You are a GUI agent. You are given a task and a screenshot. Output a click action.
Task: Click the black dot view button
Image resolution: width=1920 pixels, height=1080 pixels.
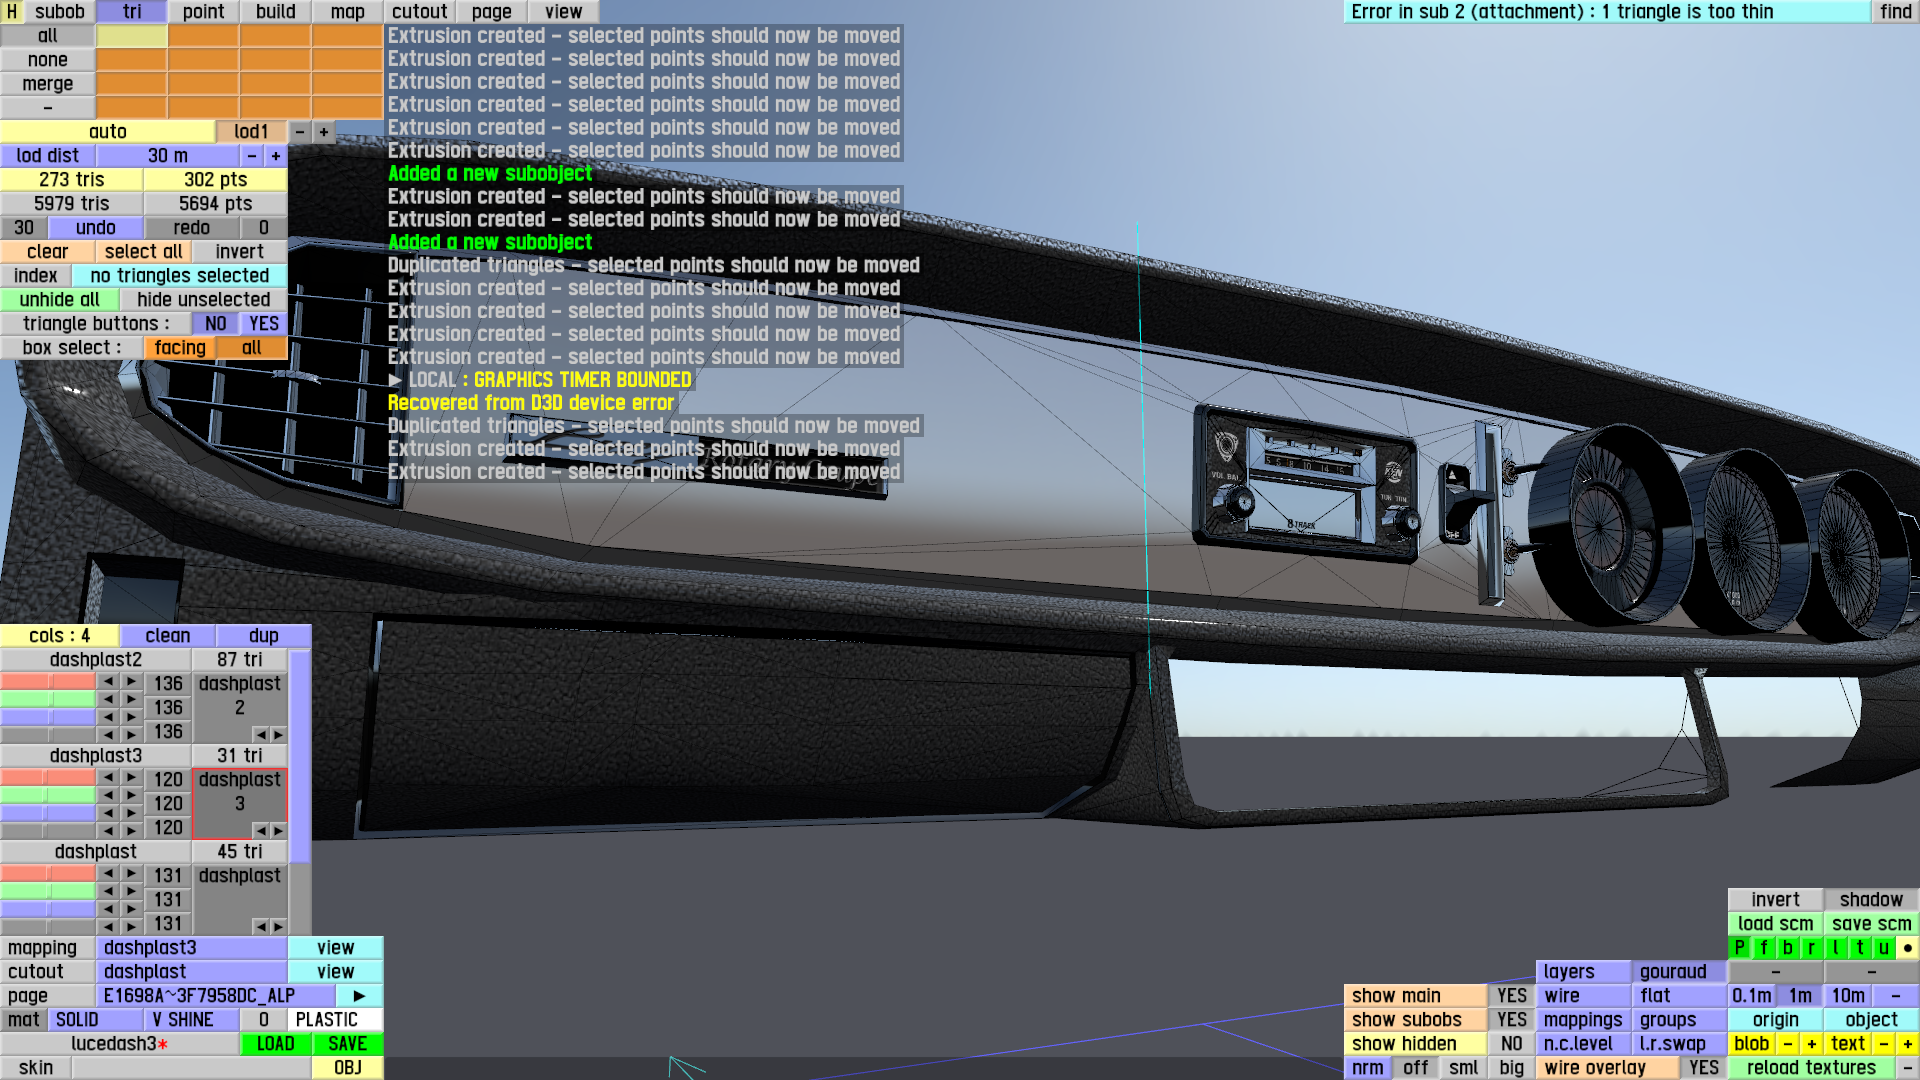click(x=1907, y=948)
